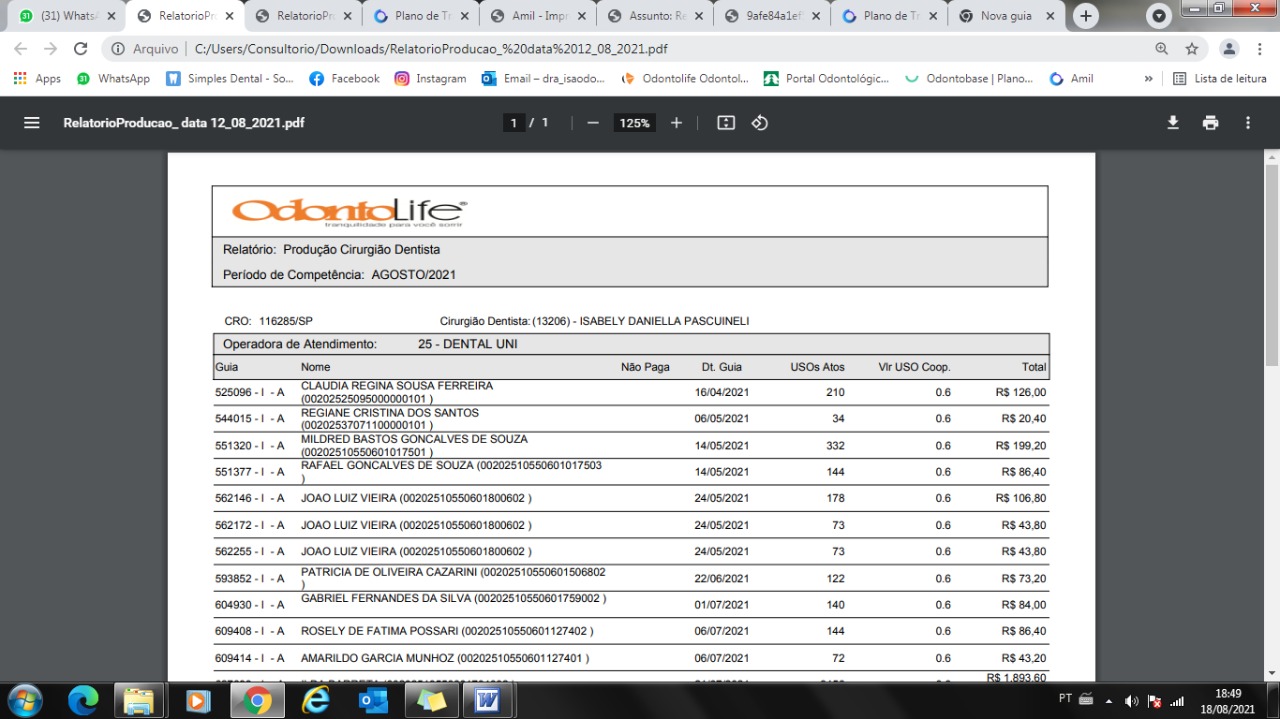The image size is (1280, 719).
Task: Zoom out the PDF document
Action: point(593,123)
